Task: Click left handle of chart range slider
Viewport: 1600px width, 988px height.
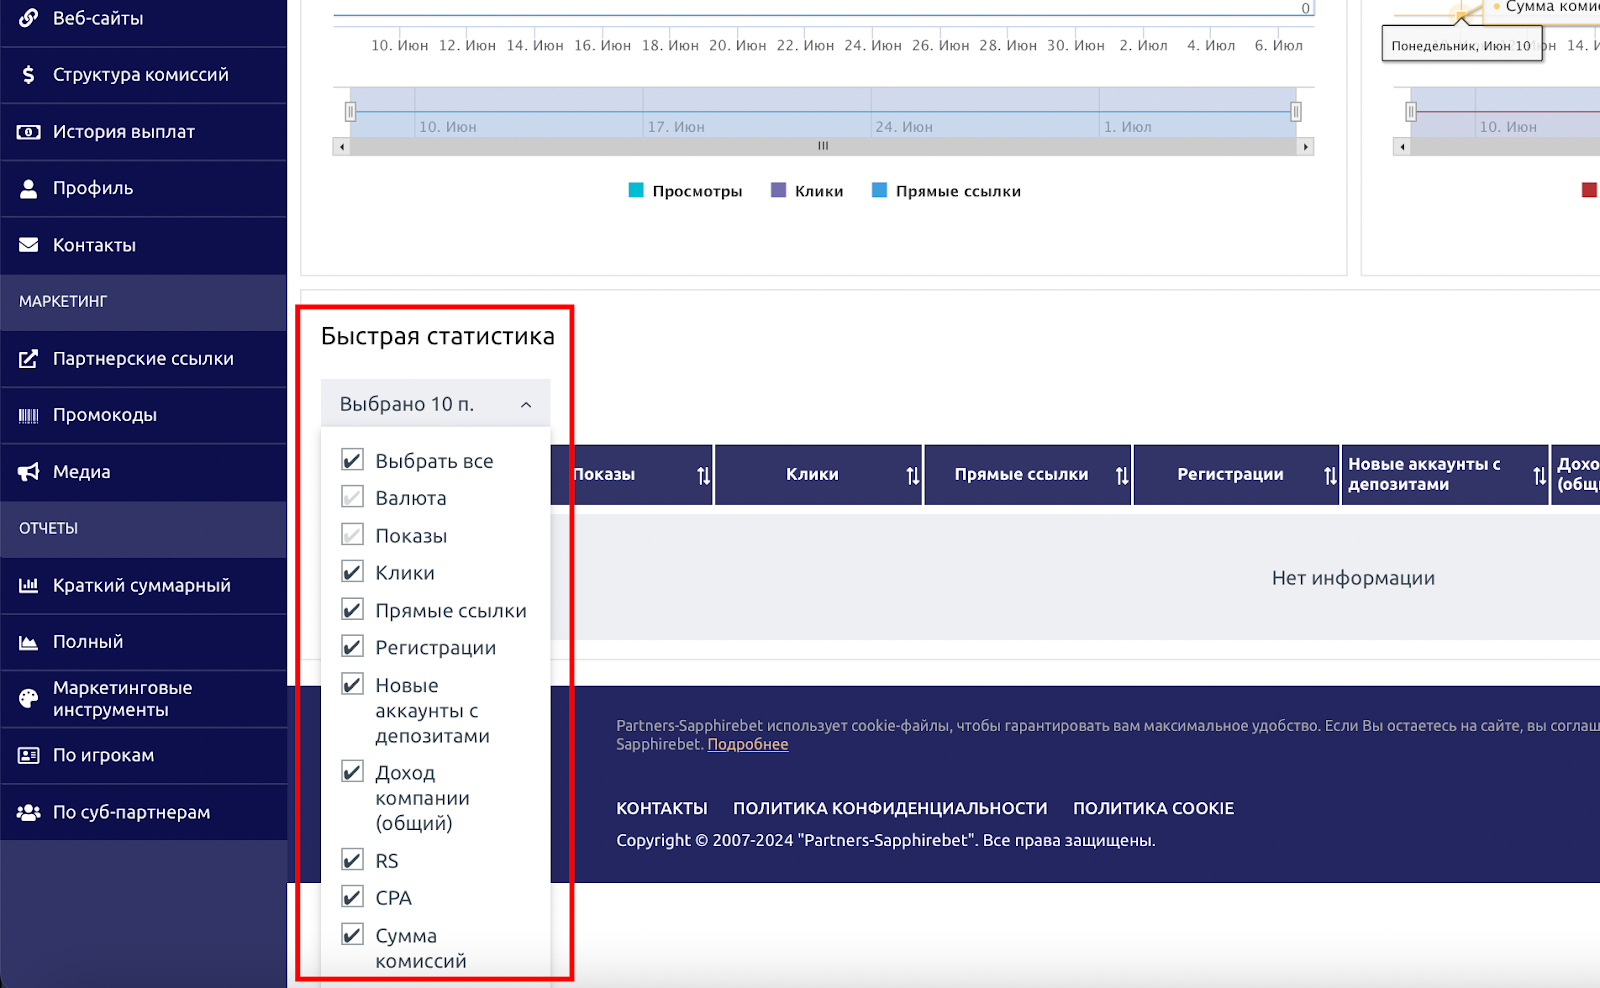Action: click(x=350, y=112)
